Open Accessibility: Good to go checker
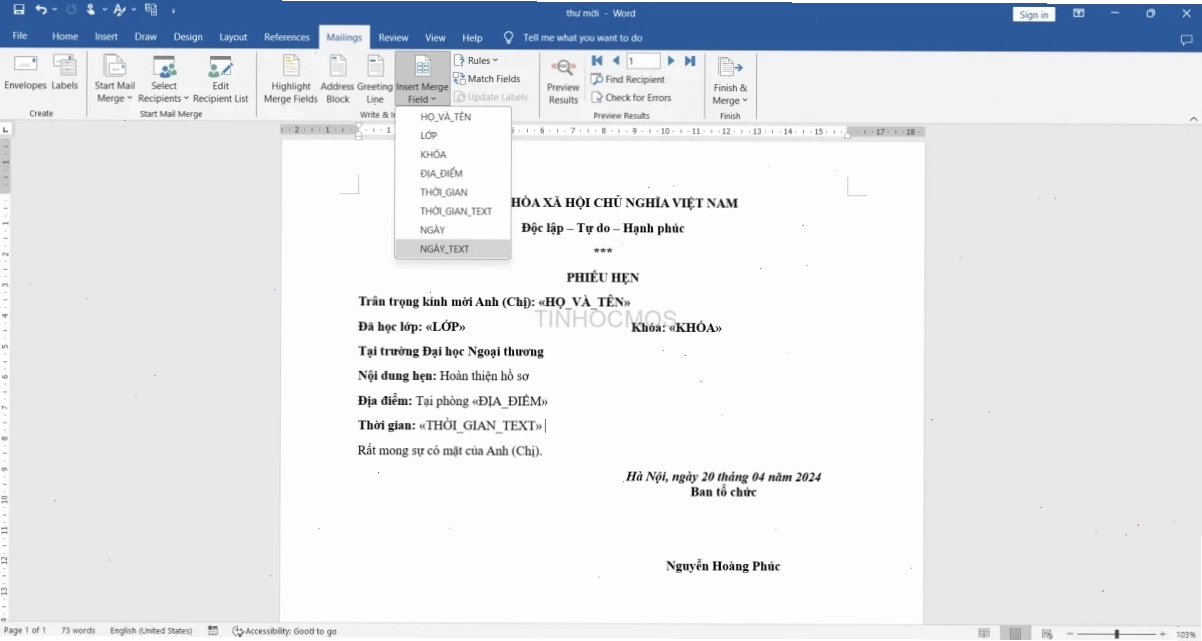The width and height of the screenshot is (1202, 641). (285, 631)
